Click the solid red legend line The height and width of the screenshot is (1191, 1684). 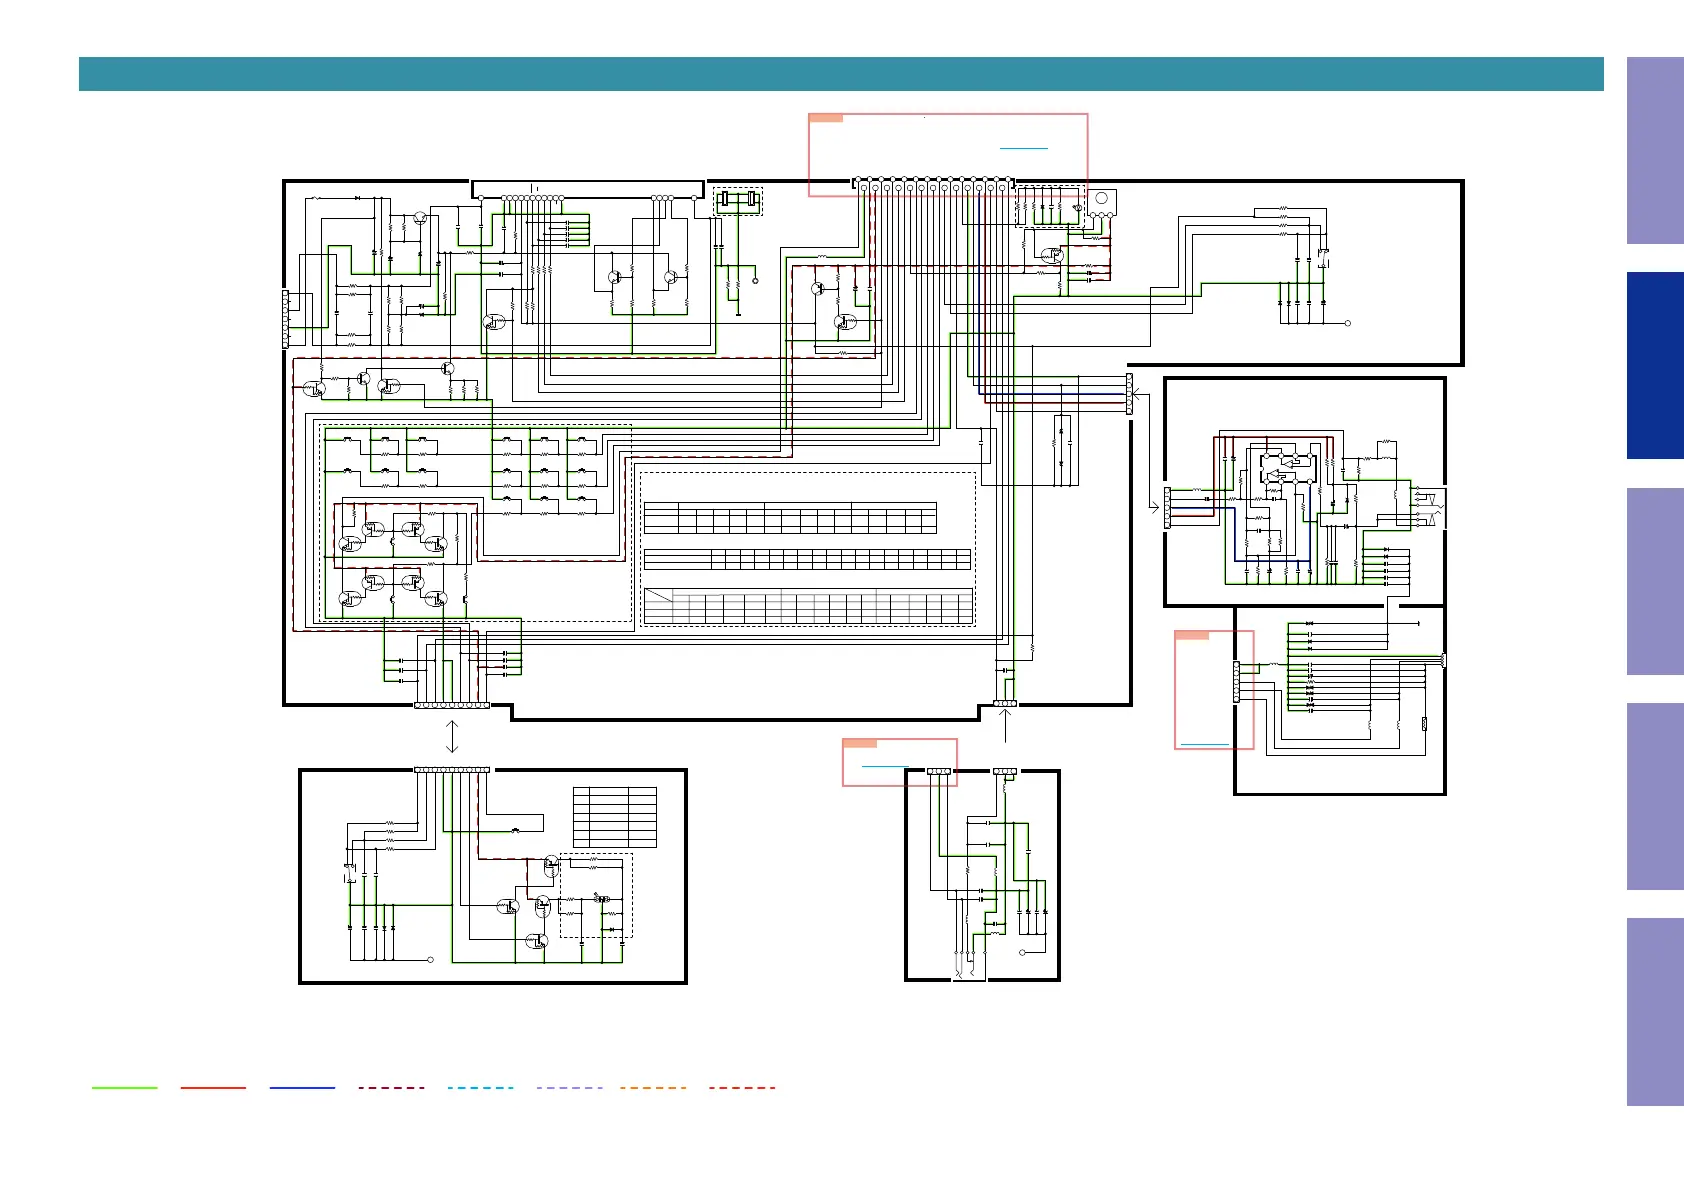213,1088
